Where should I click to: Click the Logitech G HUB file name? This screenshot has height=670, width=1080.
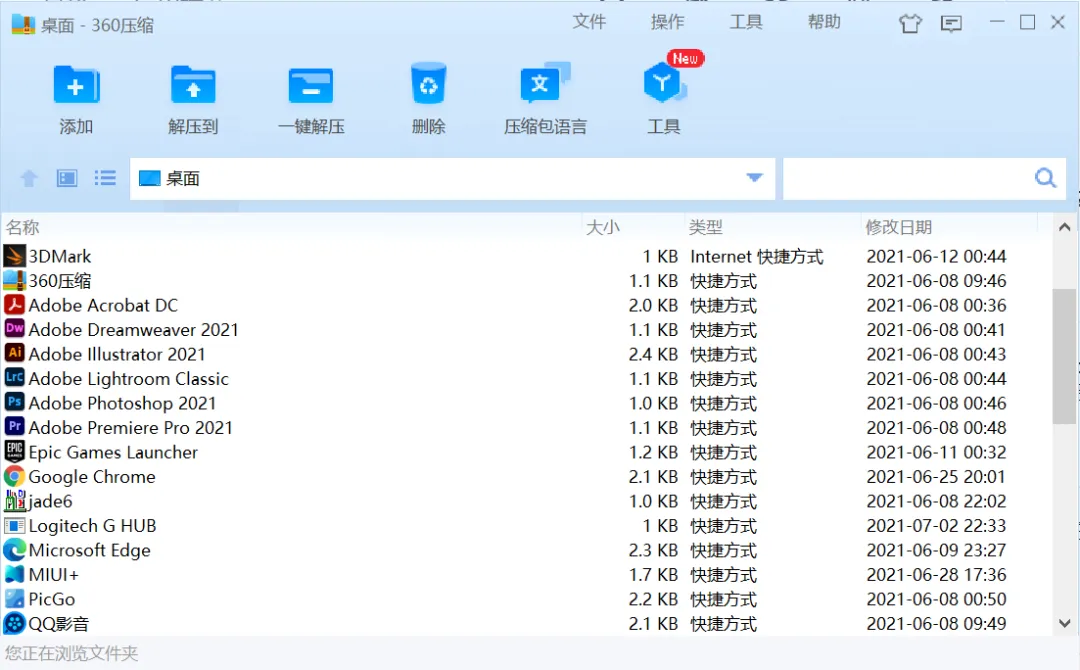click(x=92, y=526)
